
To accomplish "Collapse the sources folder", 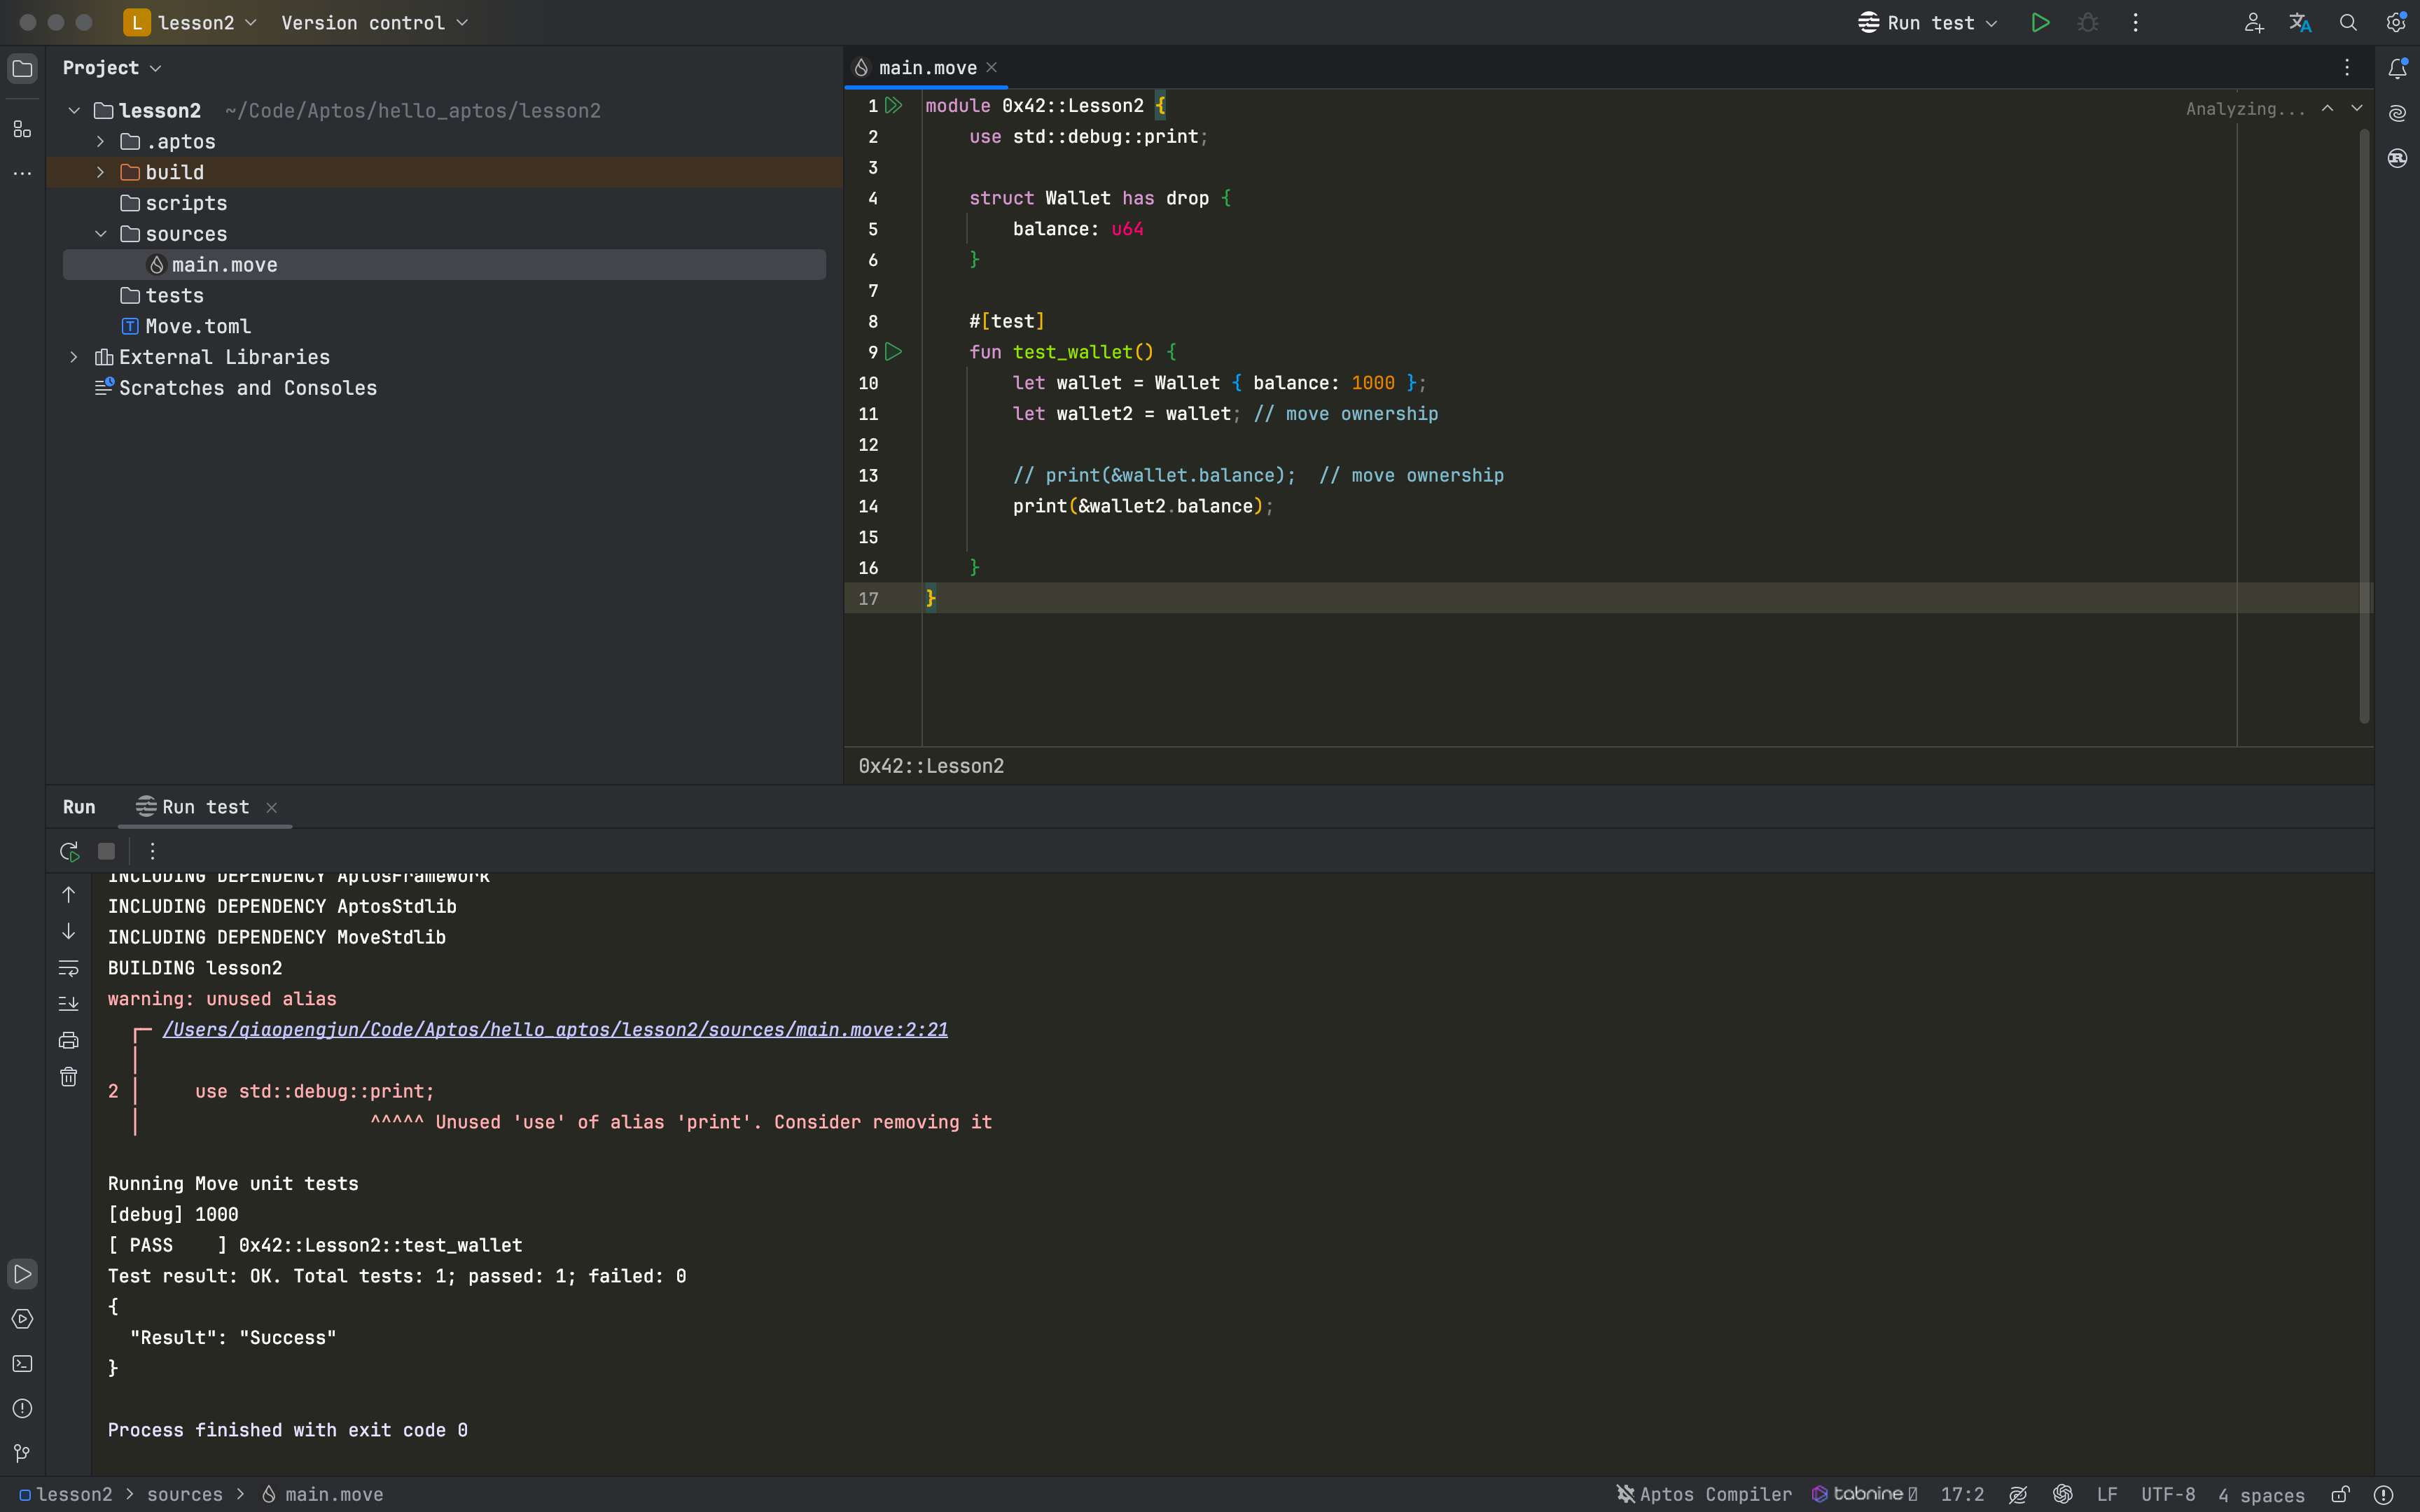I will (x=100, y=234).
